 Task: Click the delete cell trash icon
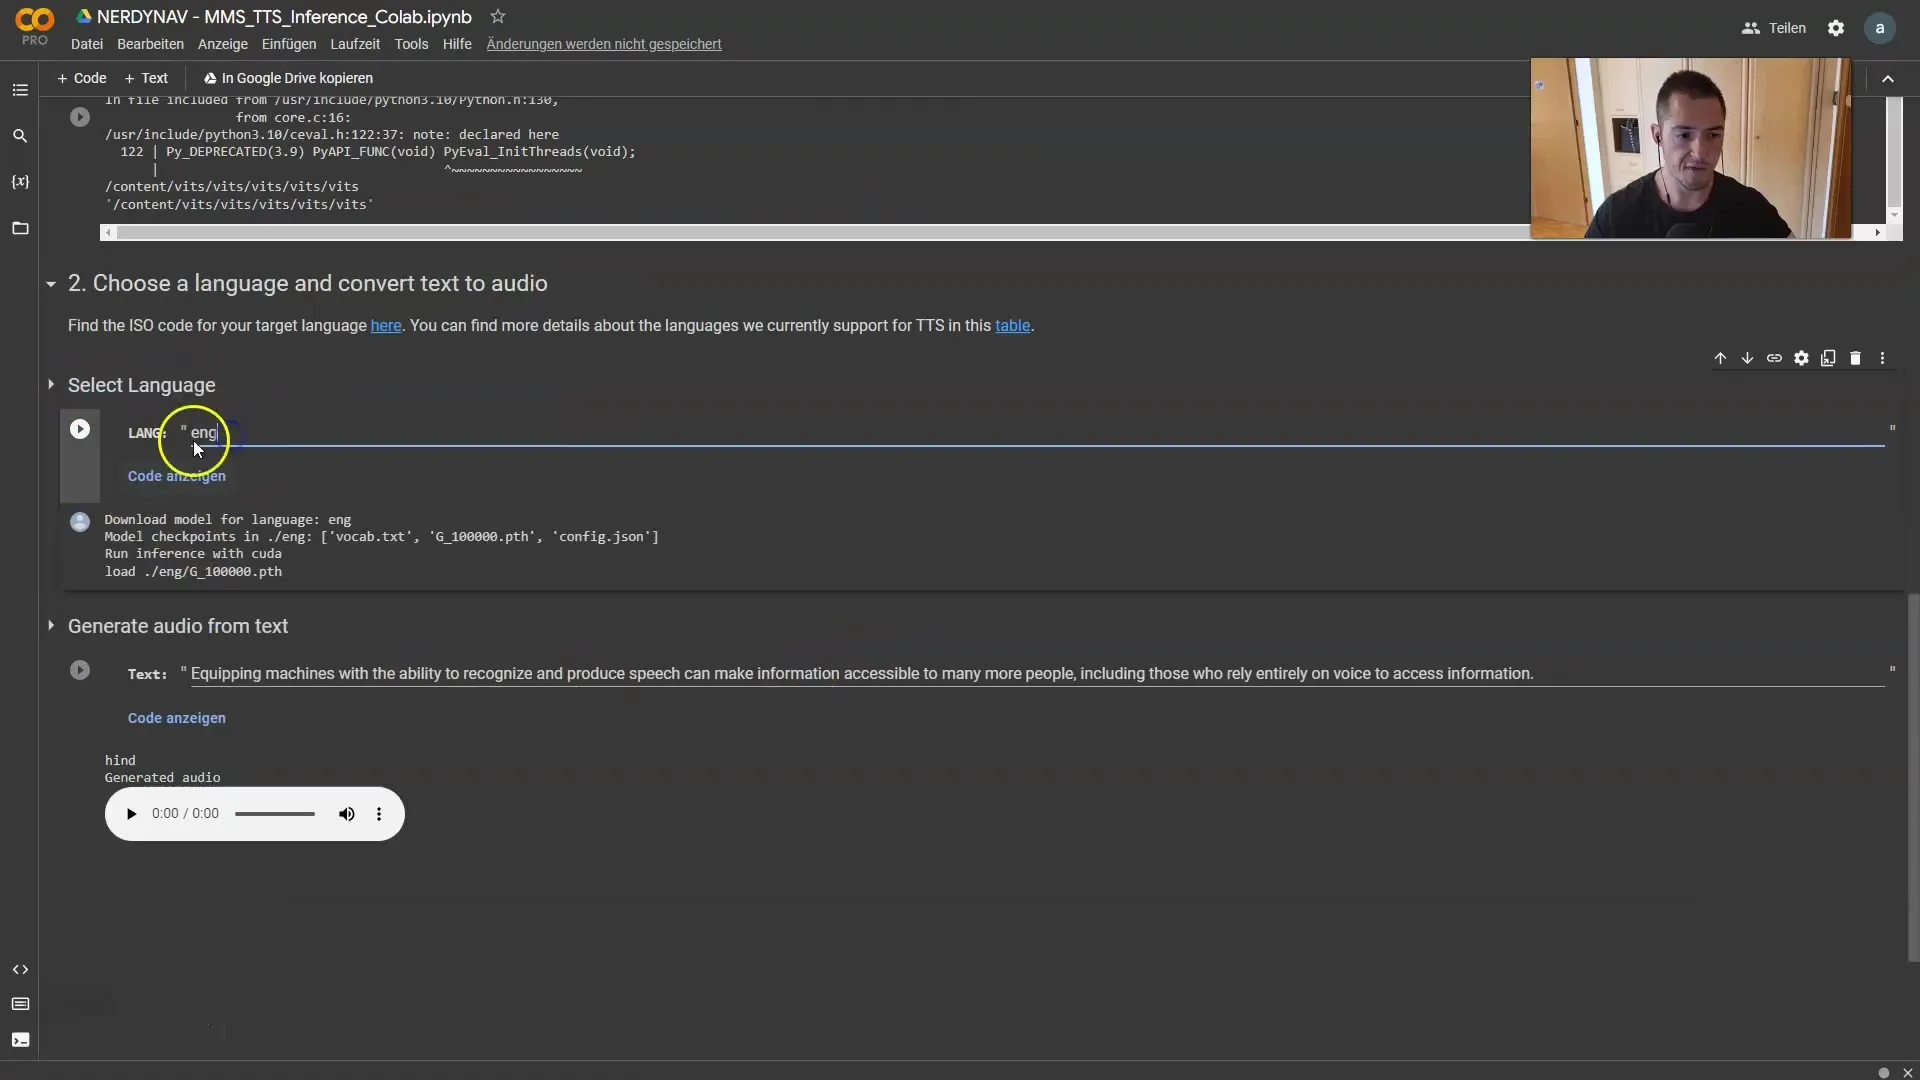point(1854,357)
